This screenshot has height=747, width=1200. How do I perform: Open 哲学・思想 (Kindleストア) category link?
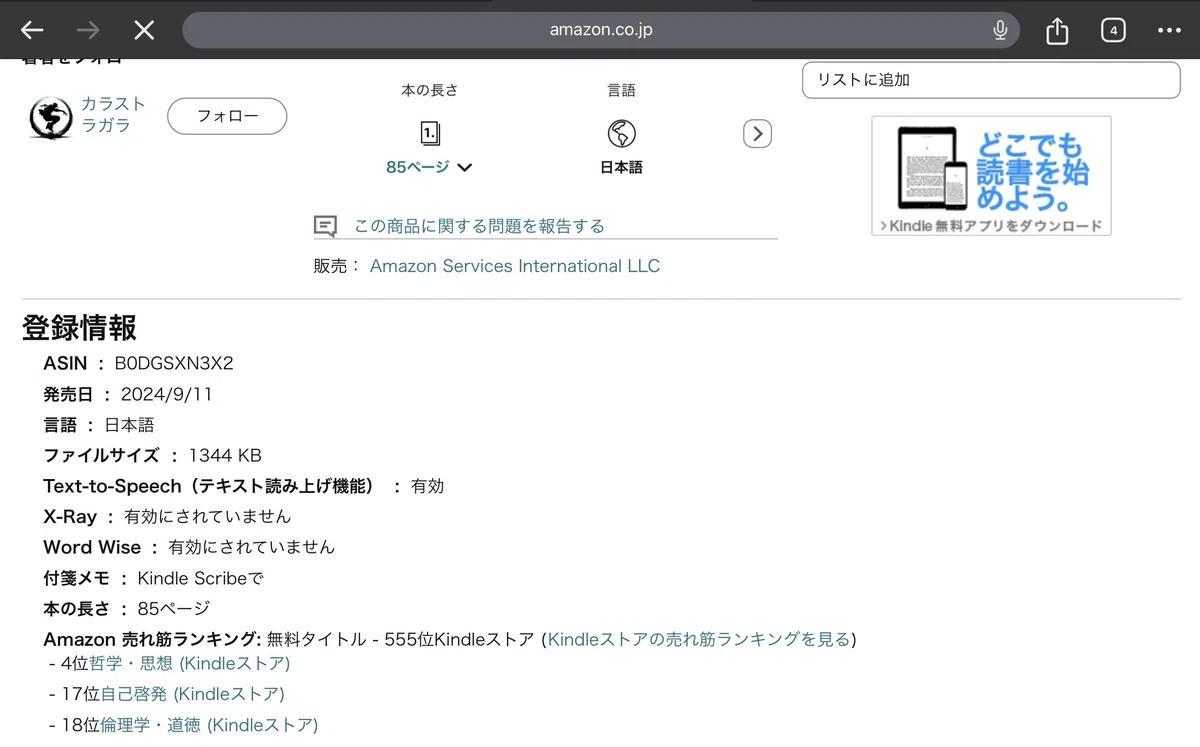(189, 663)
